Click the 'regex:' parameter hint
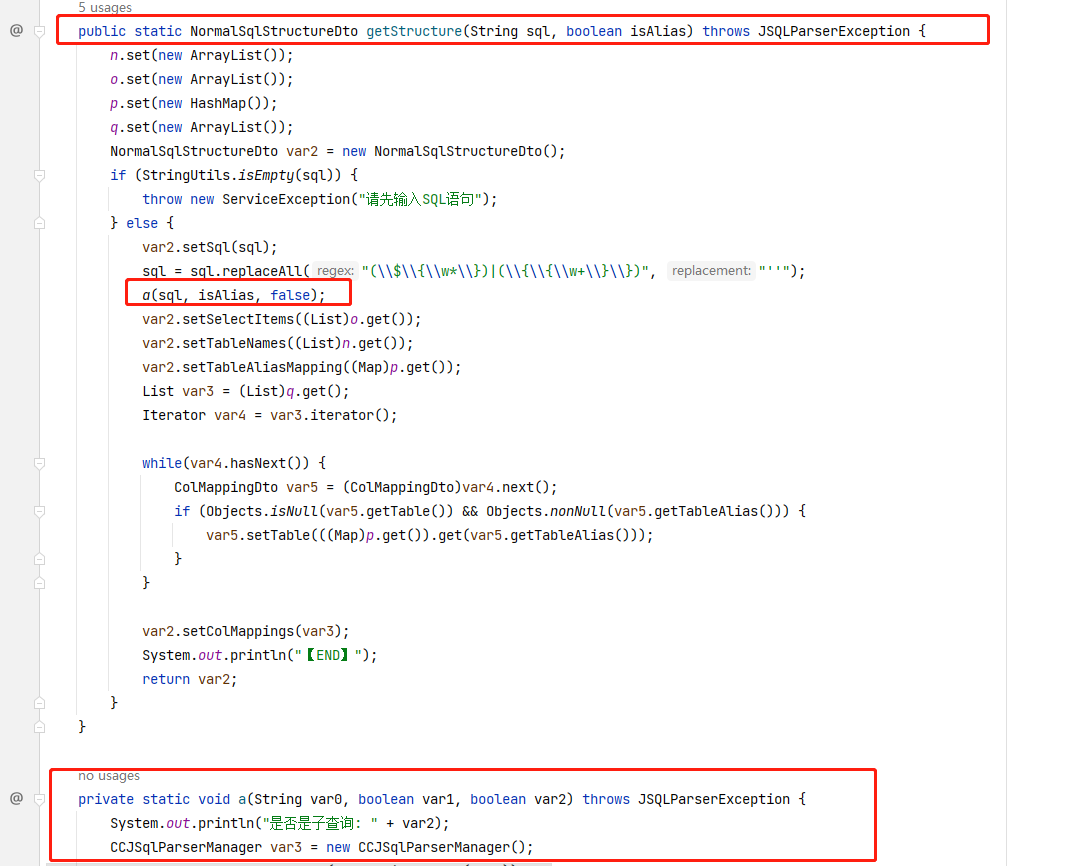 point(335,271)
